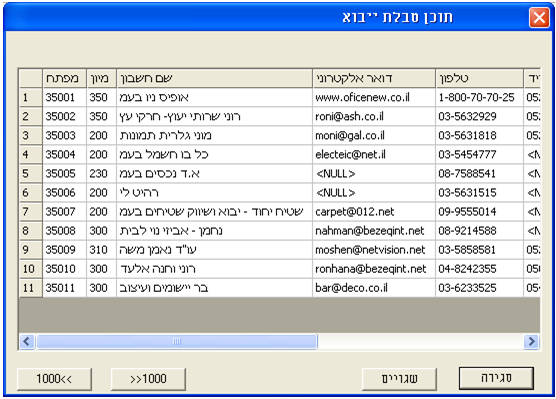Viewport: 556px width, 399px height.
Task: Select row header number 7
Action: [31, 212]
